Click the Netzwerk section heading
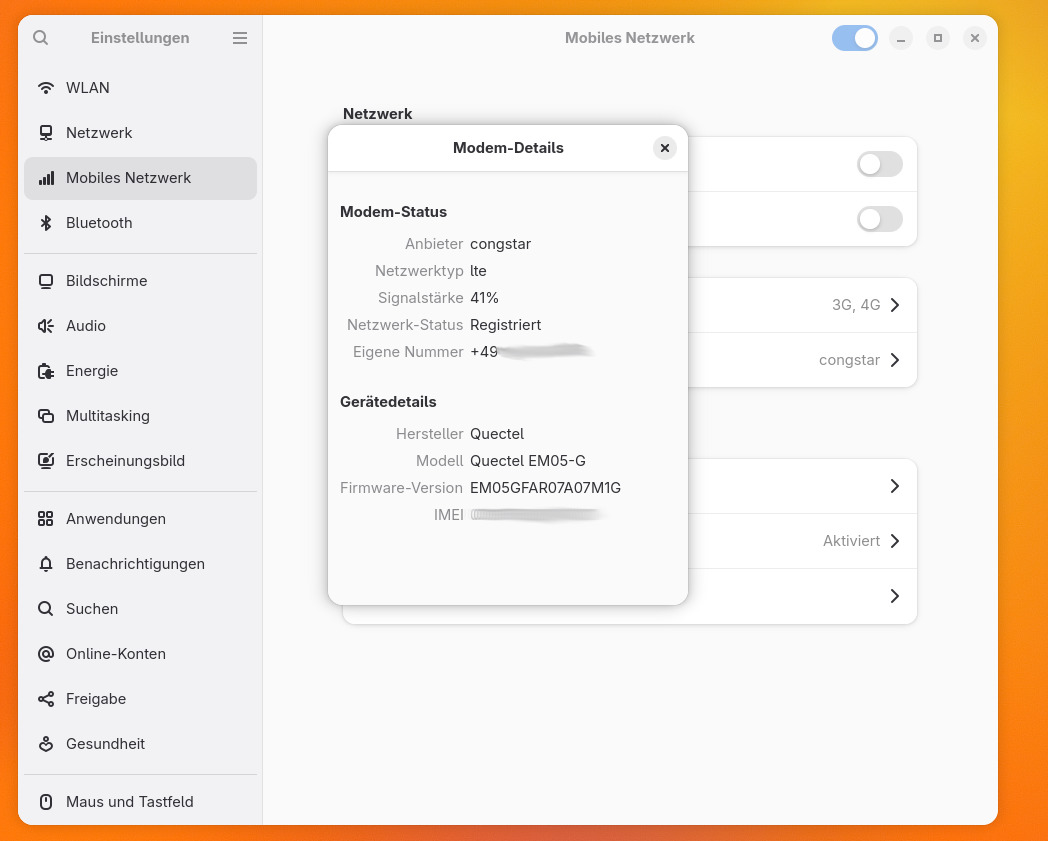 coord(378,114)
